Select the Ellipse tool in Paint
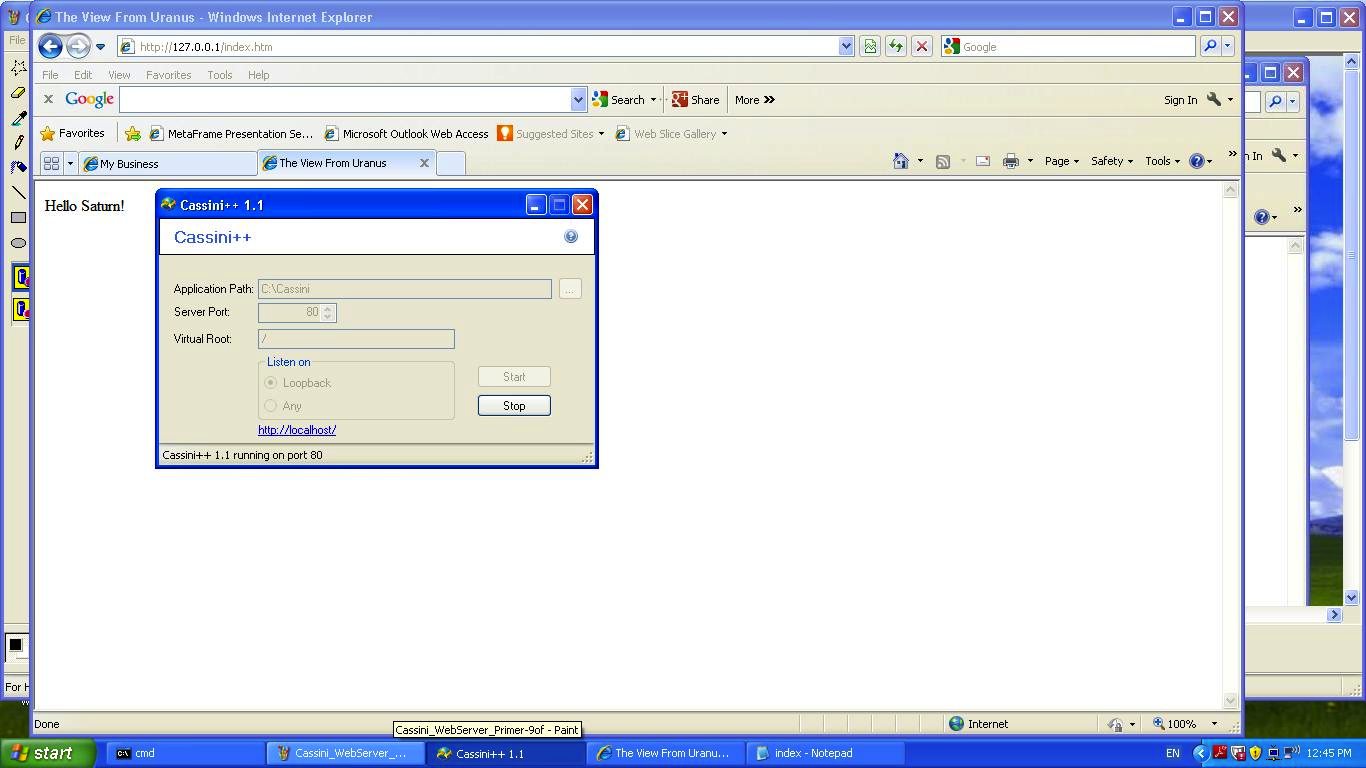The image size is (1366, 768). click(x=18, y=243)
